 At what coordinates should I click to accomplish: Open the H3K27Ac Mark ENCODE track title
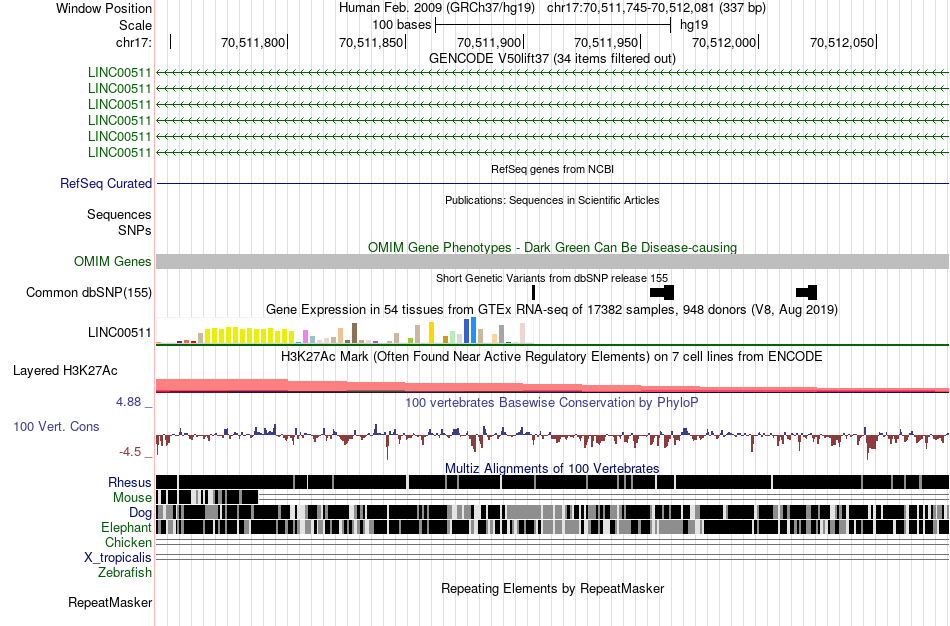coord(552,356)
